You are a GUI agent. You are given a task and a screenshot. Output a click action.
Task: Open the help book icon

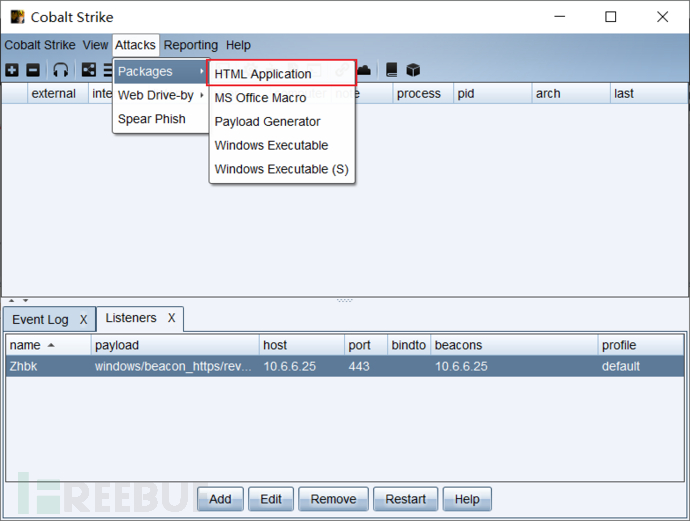[x=391, y=70]
